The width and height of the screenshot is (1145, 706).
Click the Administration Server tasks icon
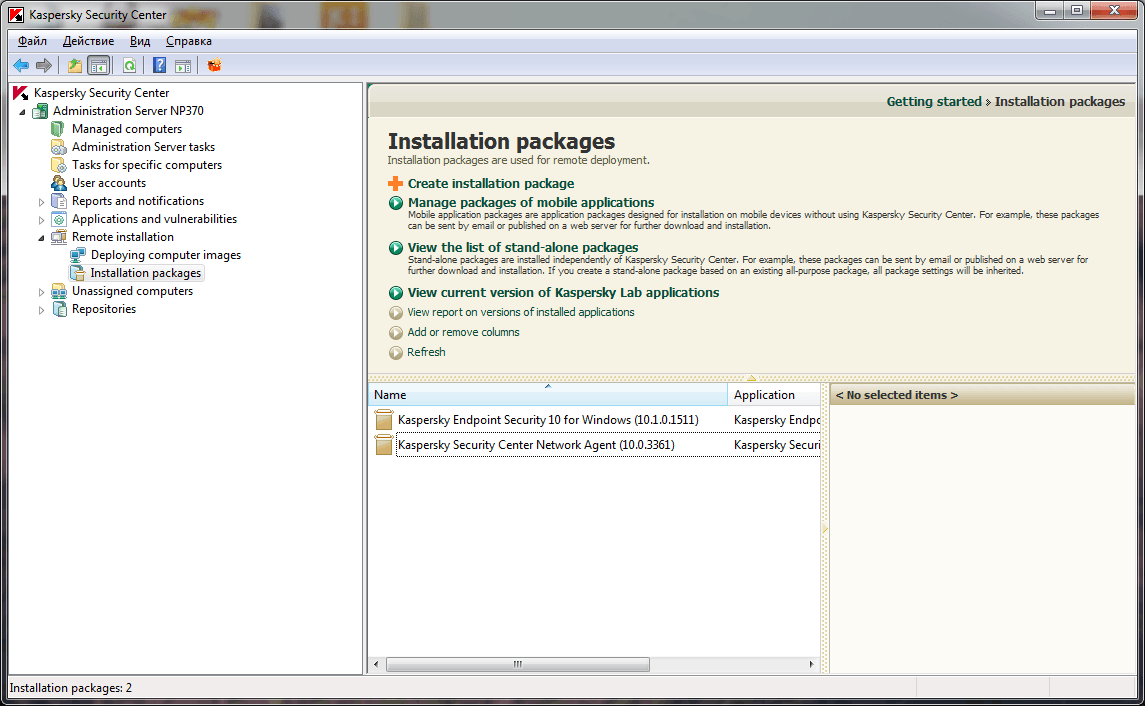coord(58,147)
